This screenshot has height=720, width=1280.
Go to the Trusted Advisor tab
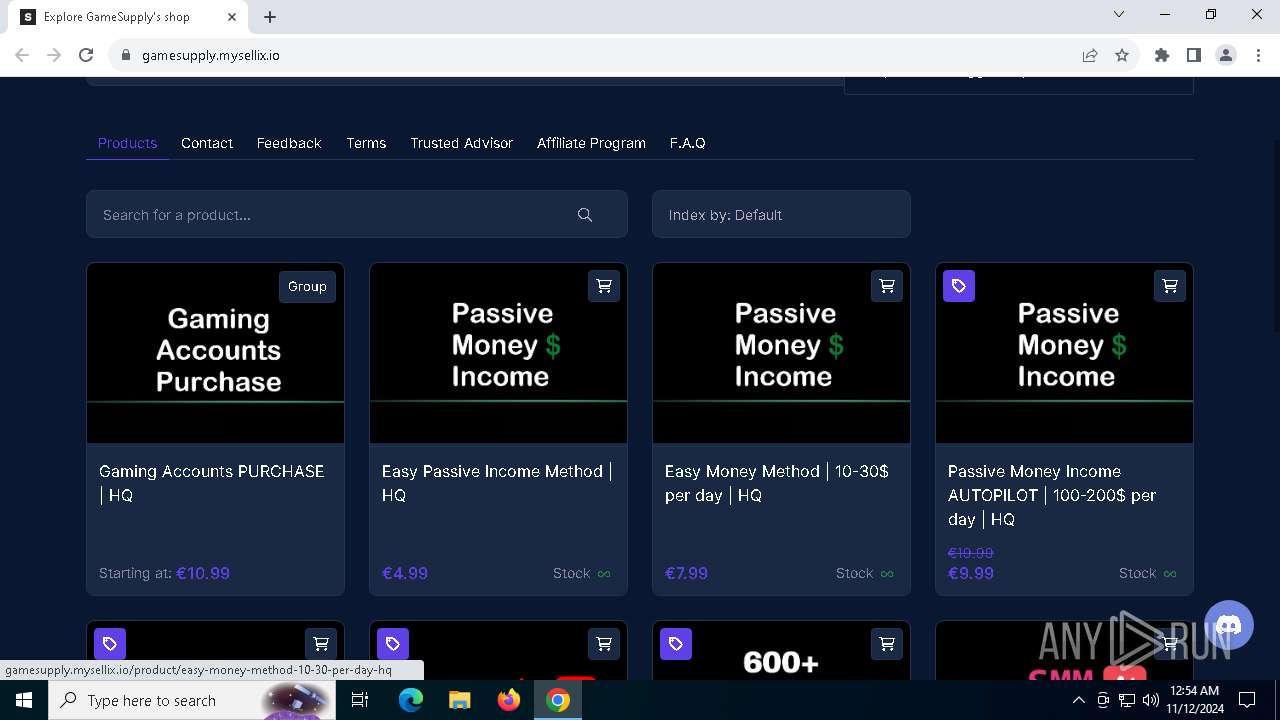coord(461,143)
